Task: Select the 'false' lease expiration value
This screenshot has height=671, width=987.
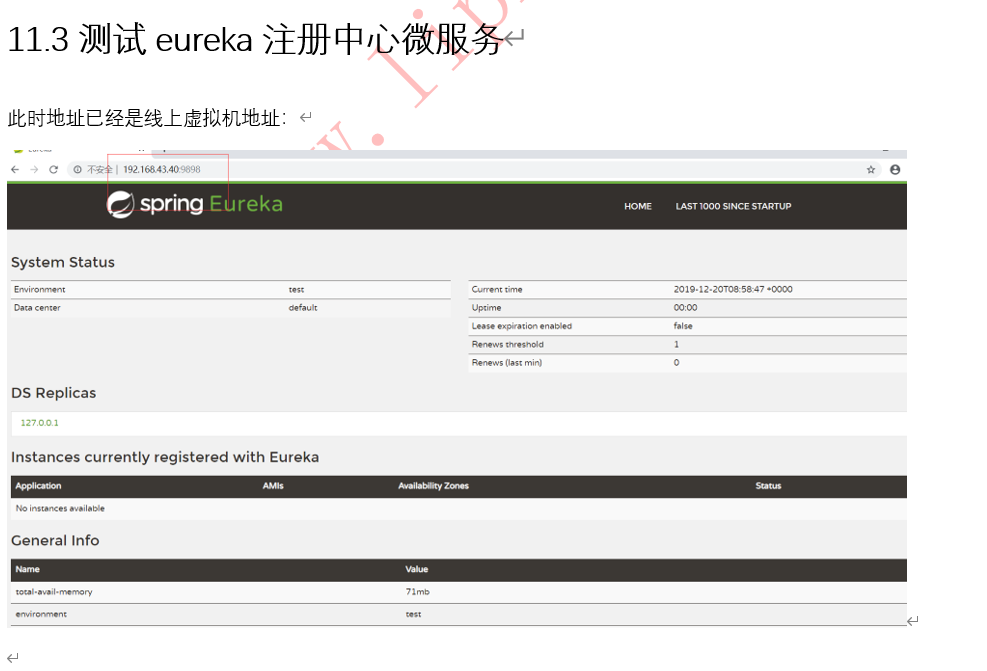Action: 683,325
